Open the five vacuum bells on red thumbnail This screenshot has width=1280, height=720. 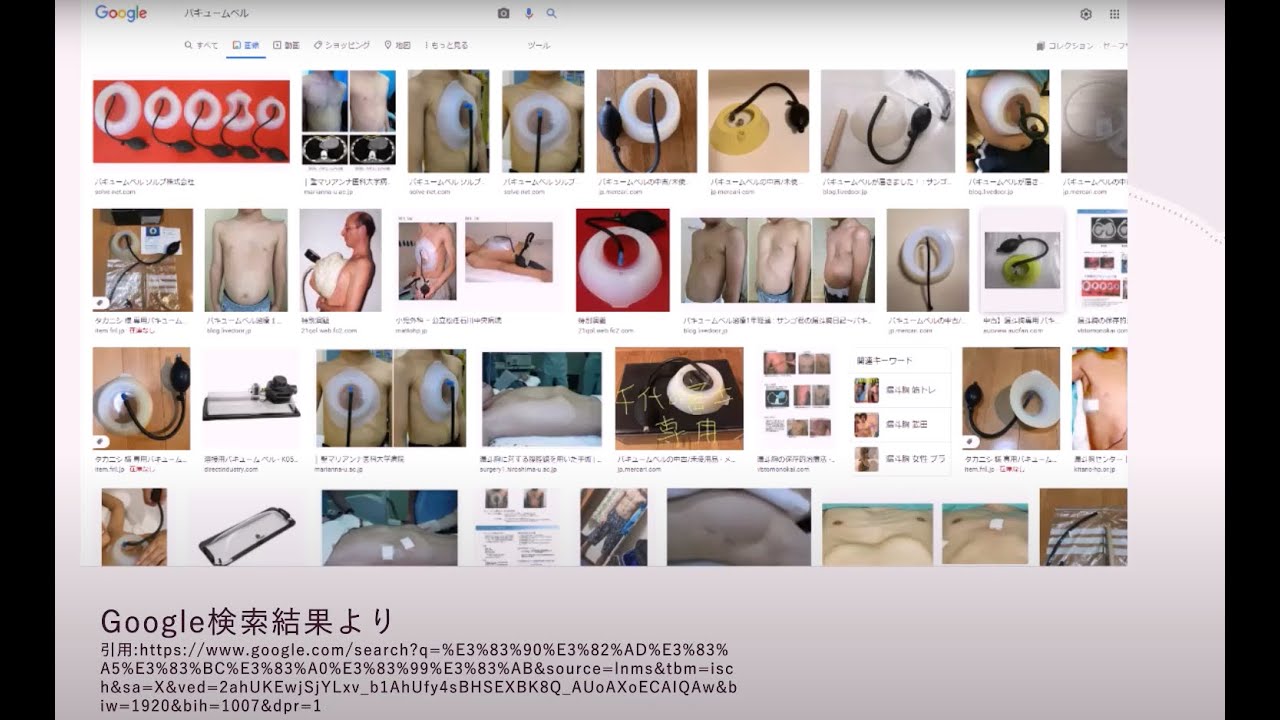(191, 121)
